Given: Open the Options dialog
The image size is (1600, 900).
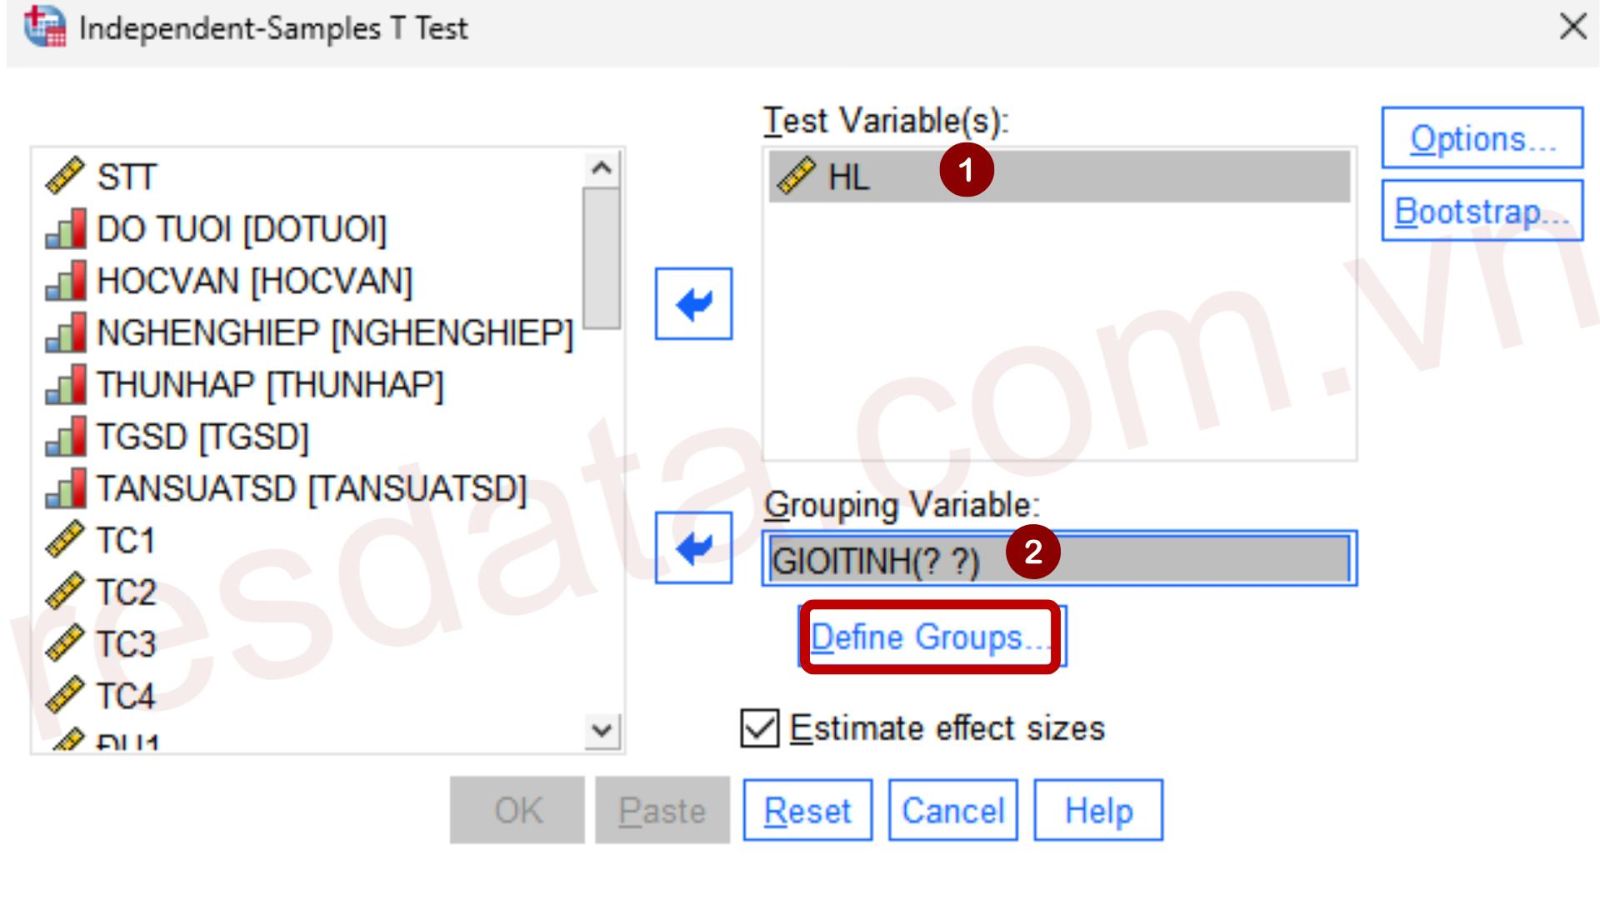Looking at the screenshot, I should click(x=1482, y=138).
